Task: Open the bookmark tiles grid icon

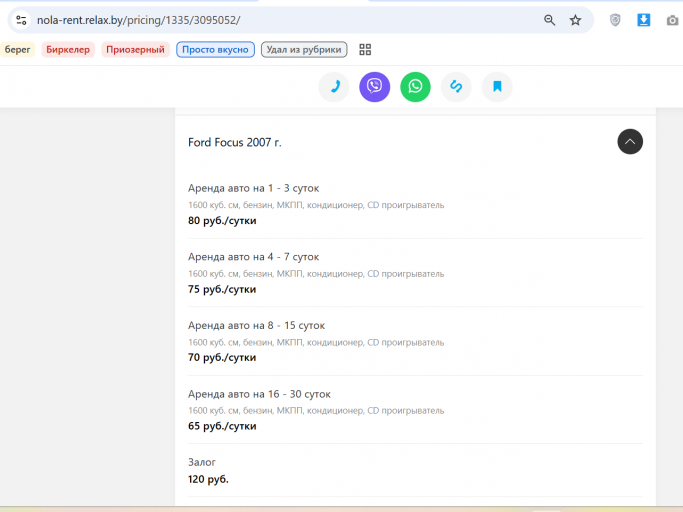Action: (365, 50)
